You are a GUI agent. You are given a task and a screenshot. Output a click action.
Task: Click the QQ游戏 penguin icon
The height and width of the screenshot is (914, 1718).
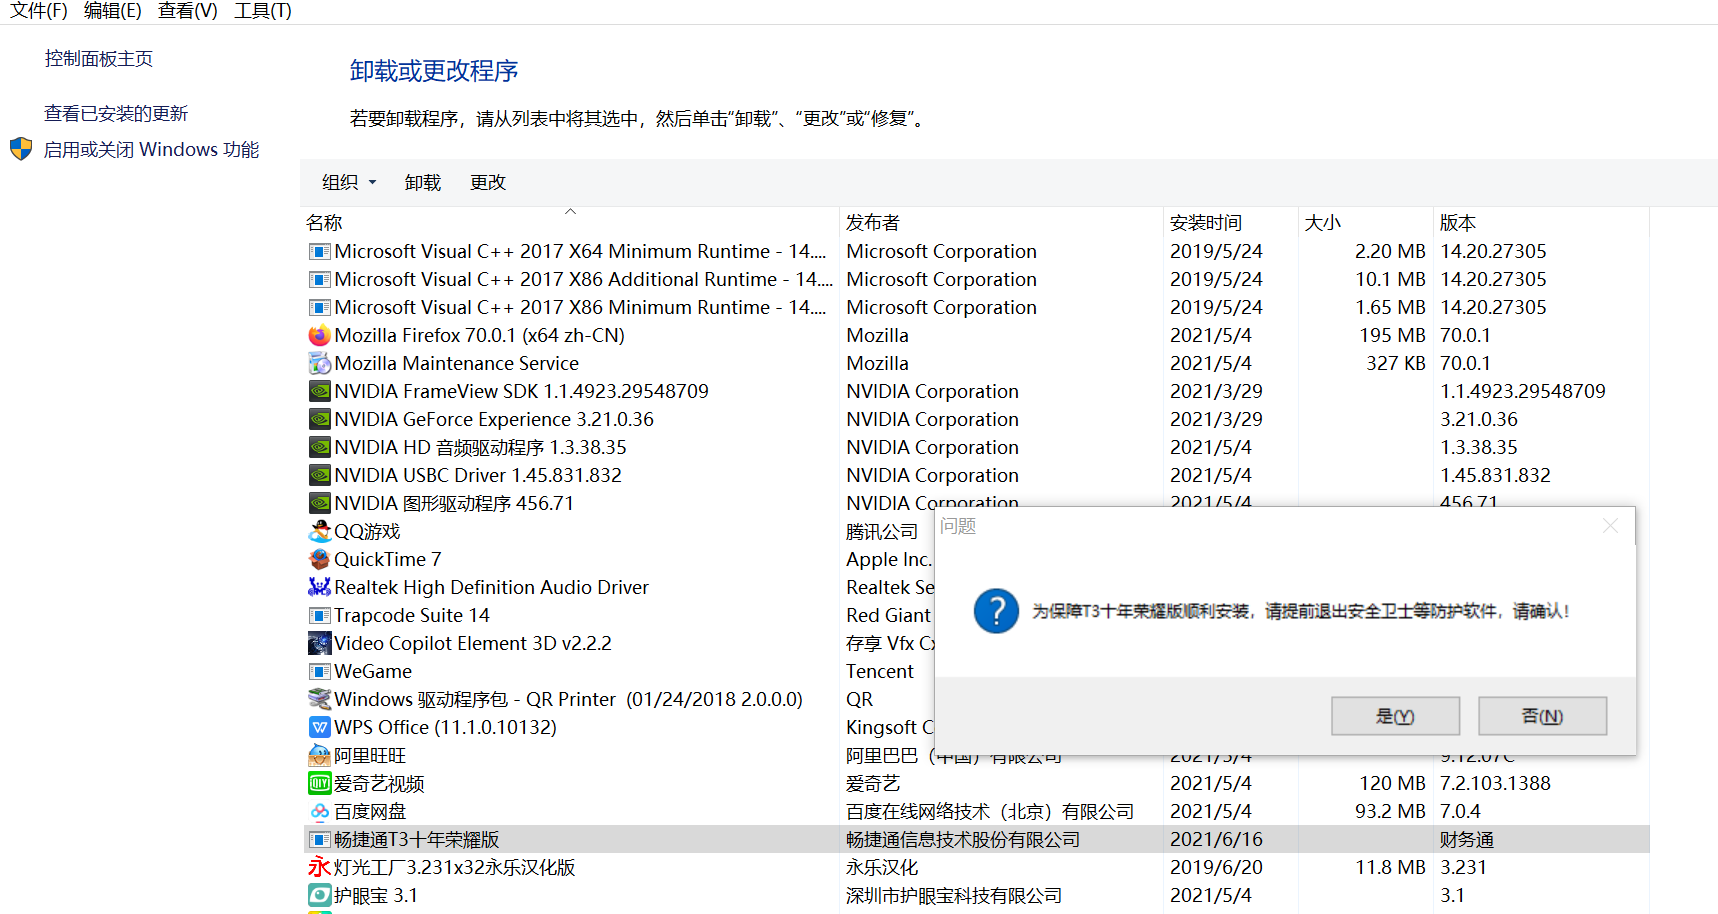tap(319, 531)
